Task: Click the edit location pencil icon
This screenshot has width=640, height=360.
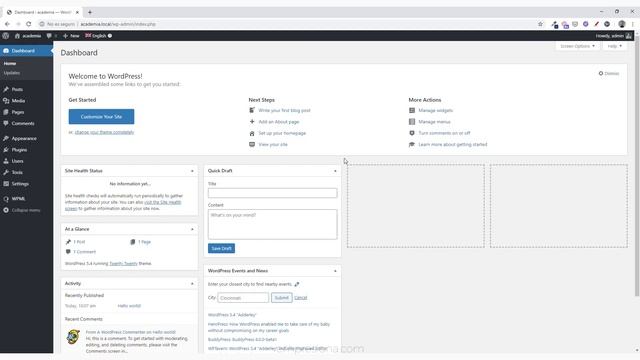Action: tap(297, 284)
